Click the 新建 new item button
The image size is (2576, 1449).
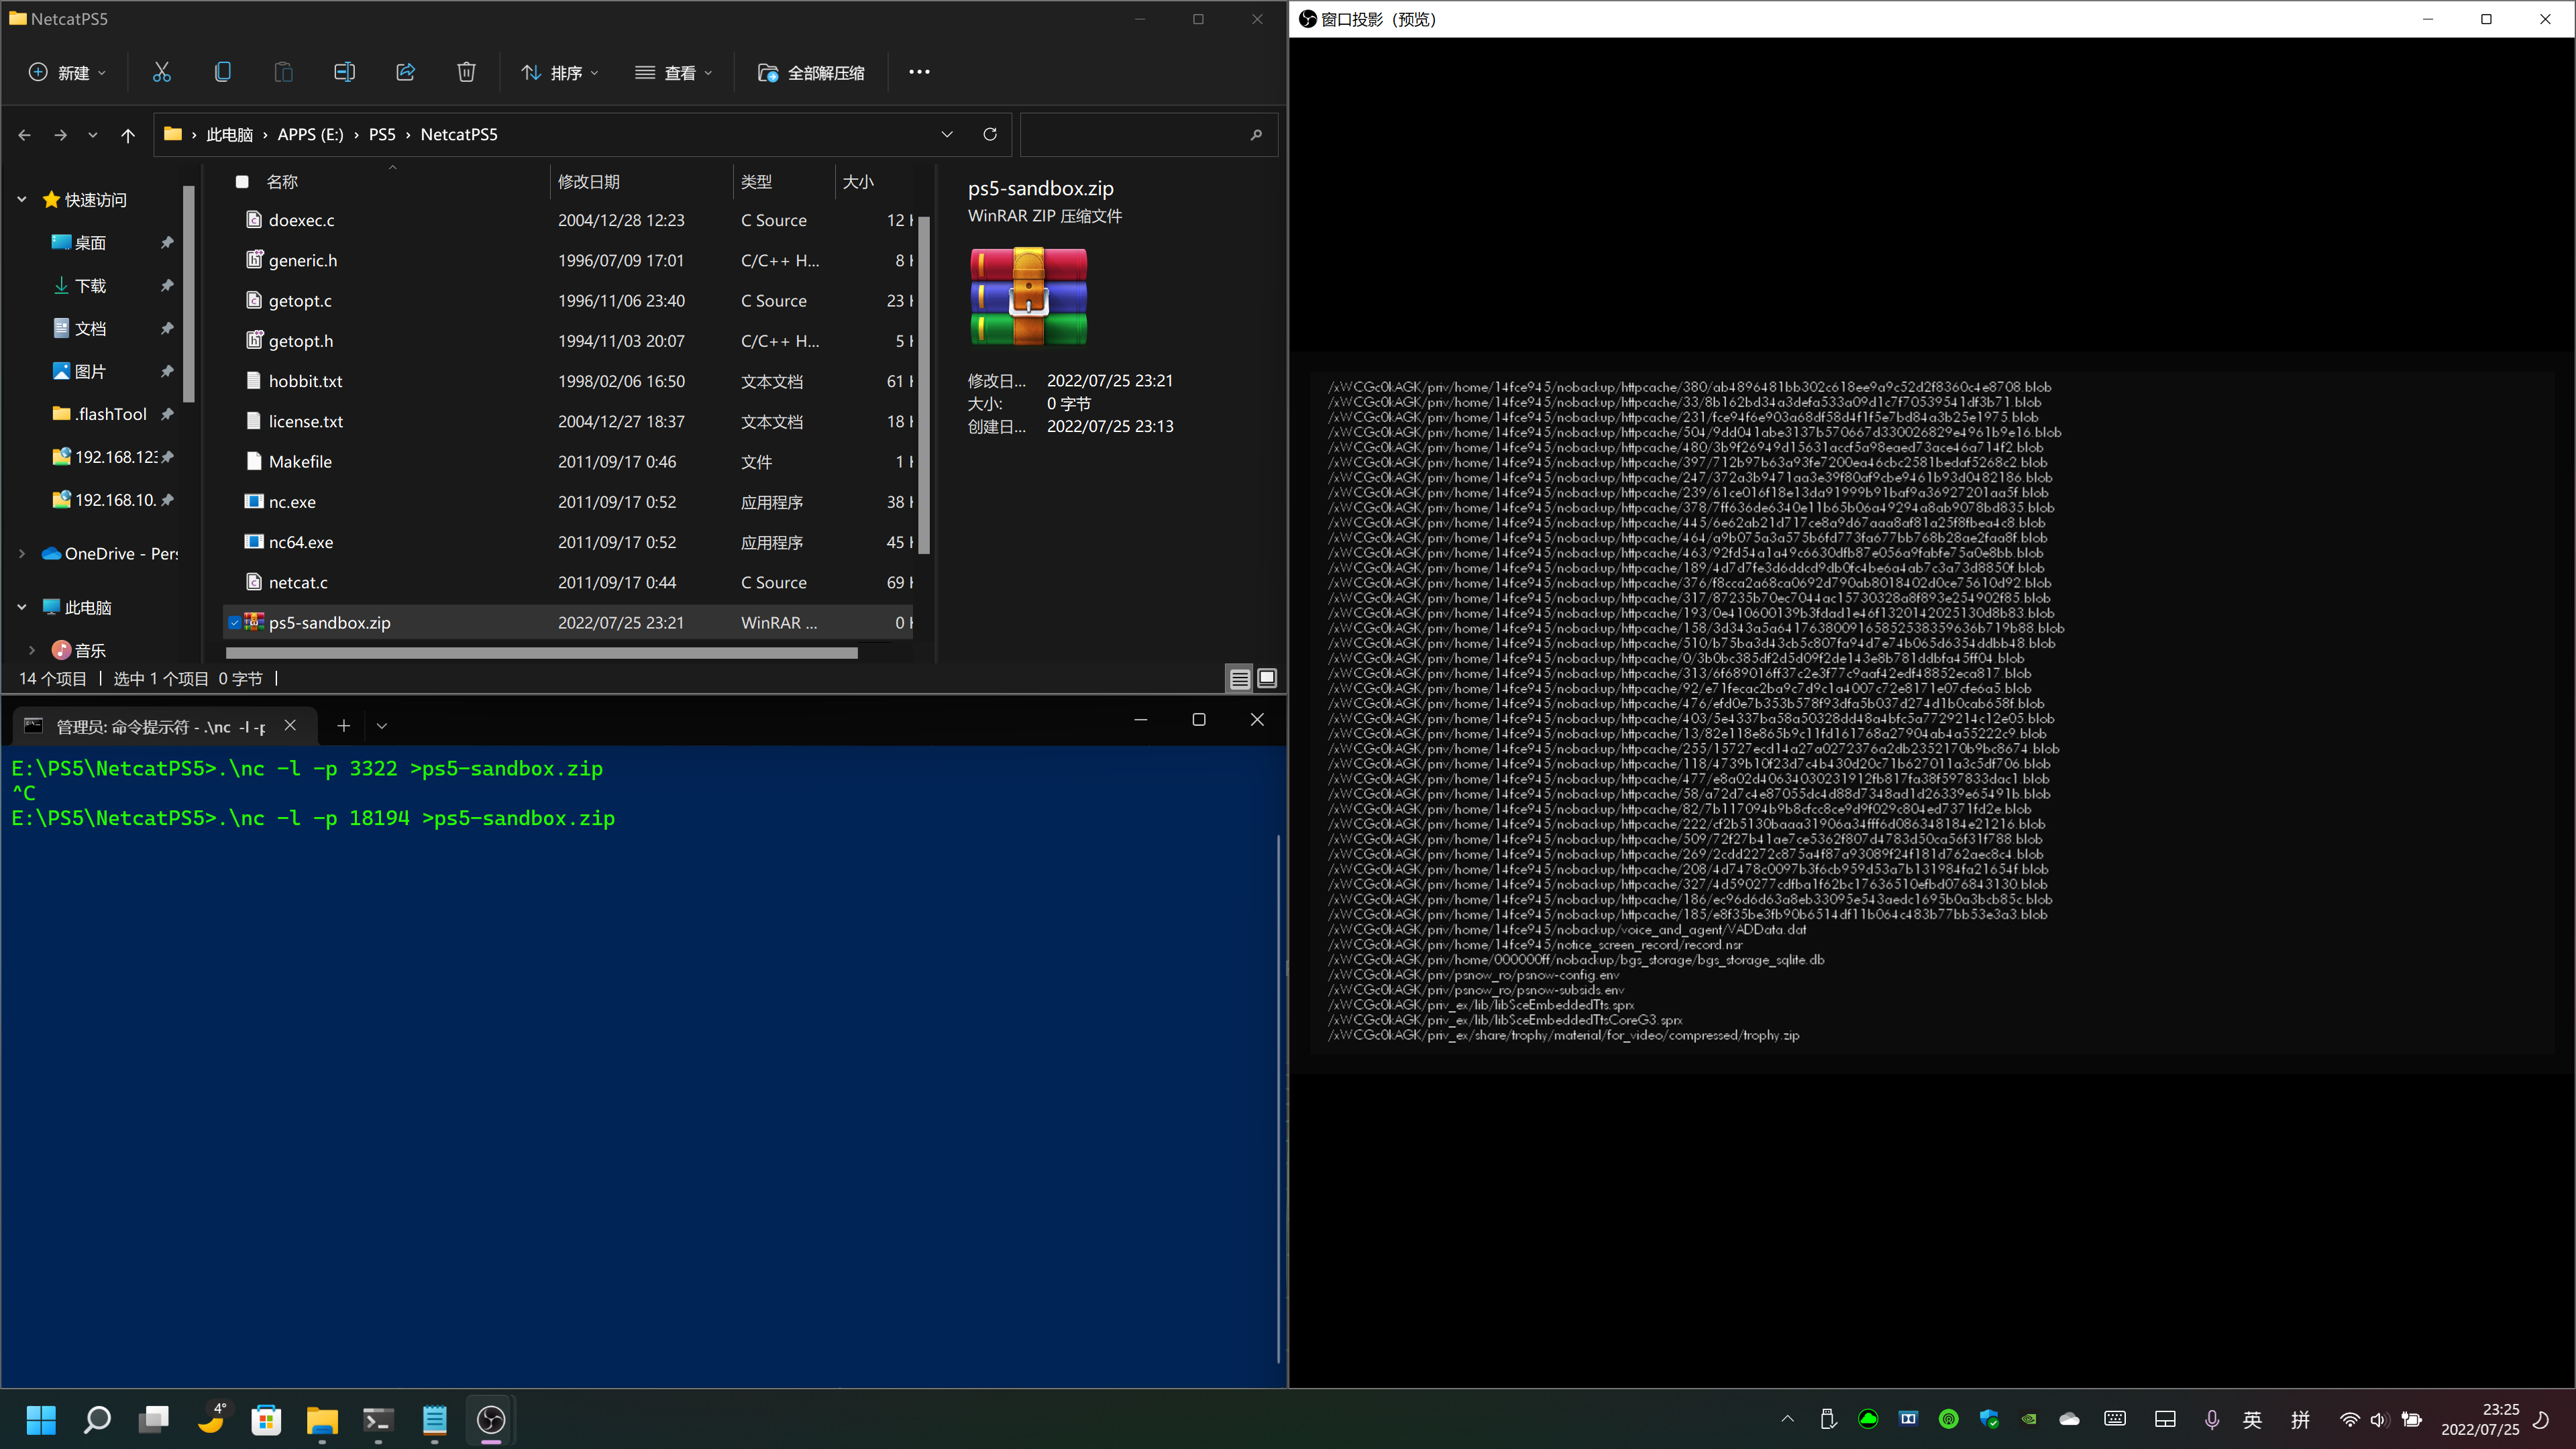[67, 72]
